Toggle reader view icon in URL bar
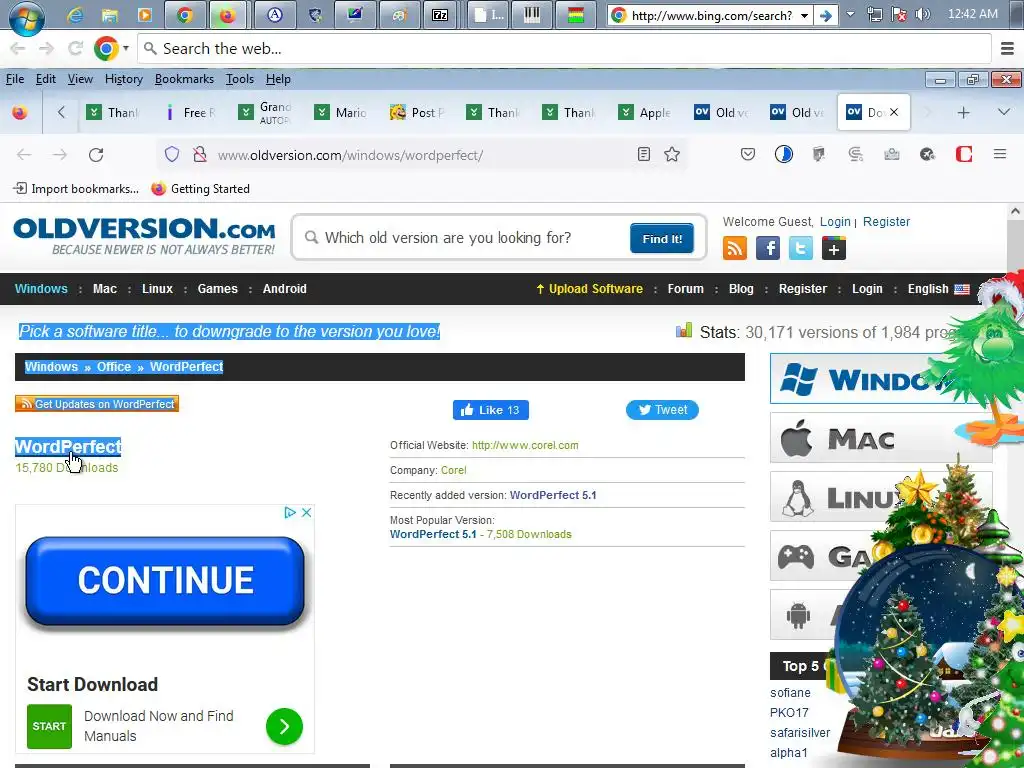 point(644,154)
